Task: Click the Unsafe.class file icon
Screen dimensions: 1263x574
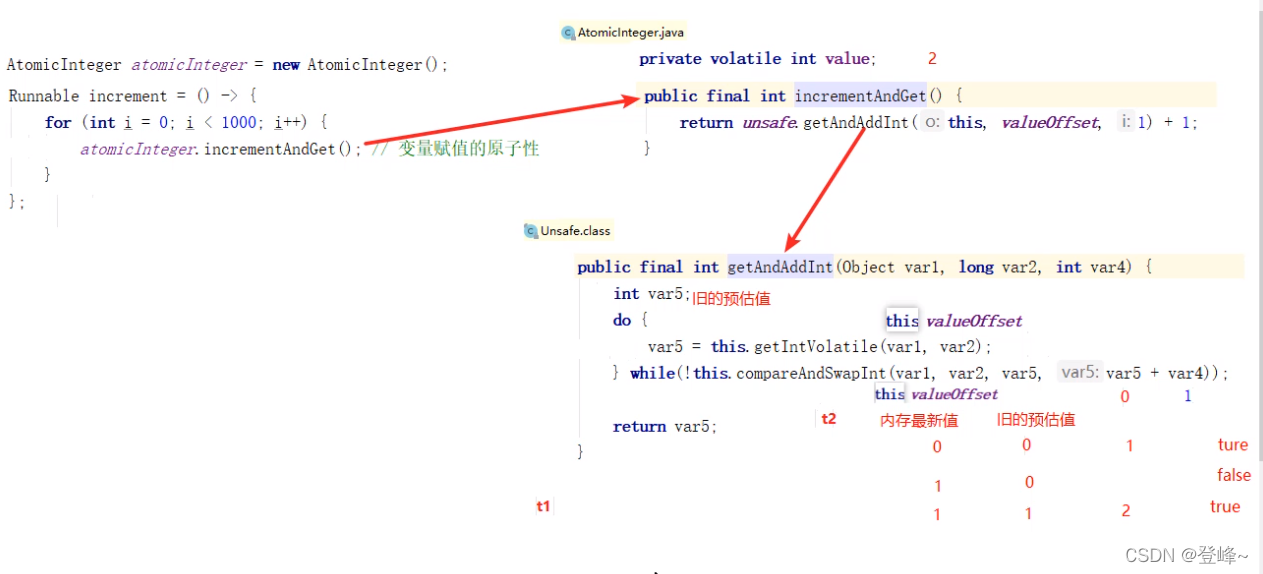Action: pos(531,231)
